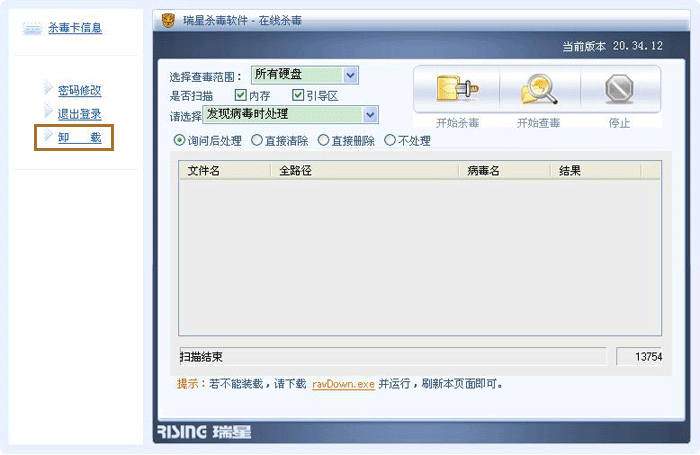The image size is (700, 455).
Task: Select the 不处理 radio option
Action: point(390,140)
